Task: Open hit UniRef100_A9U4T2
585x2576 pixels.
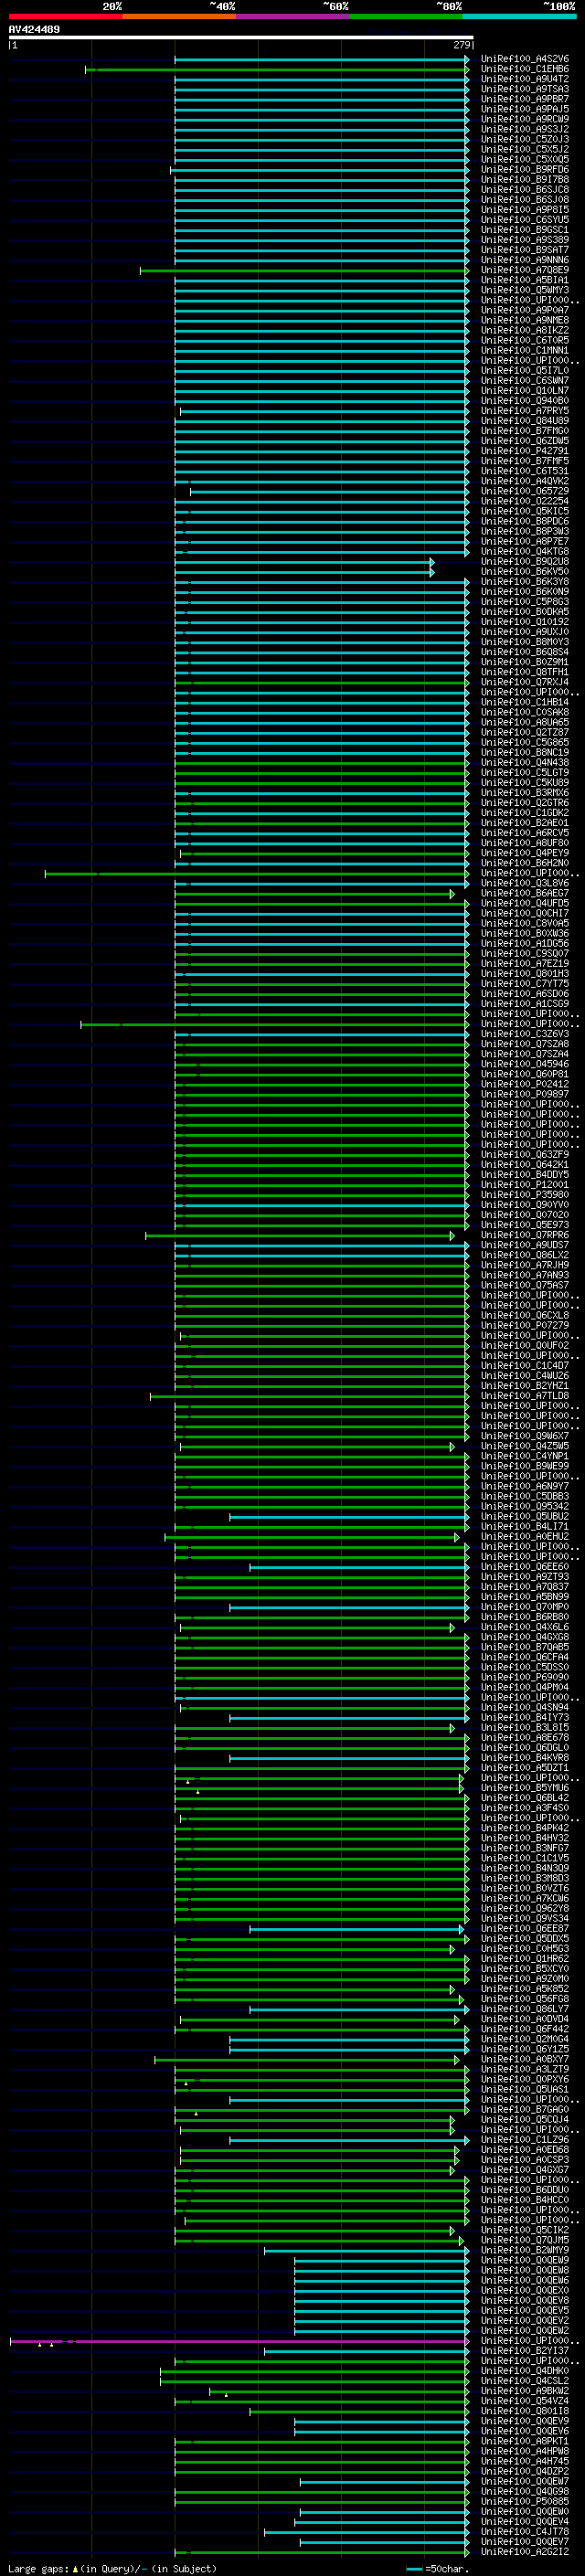Action: pos(525,80)
